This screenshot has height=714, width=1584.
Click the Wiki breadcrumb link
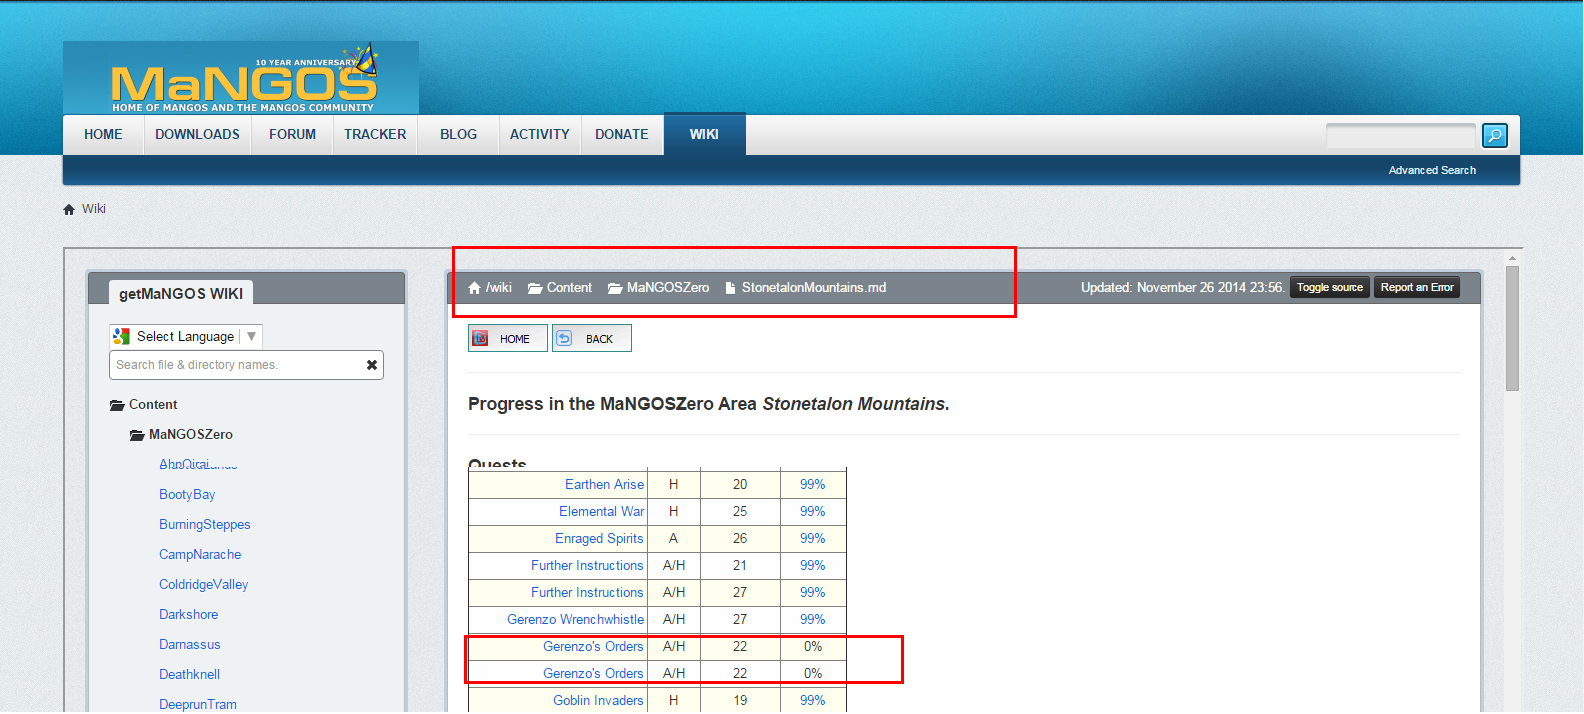tap(94, 209)
